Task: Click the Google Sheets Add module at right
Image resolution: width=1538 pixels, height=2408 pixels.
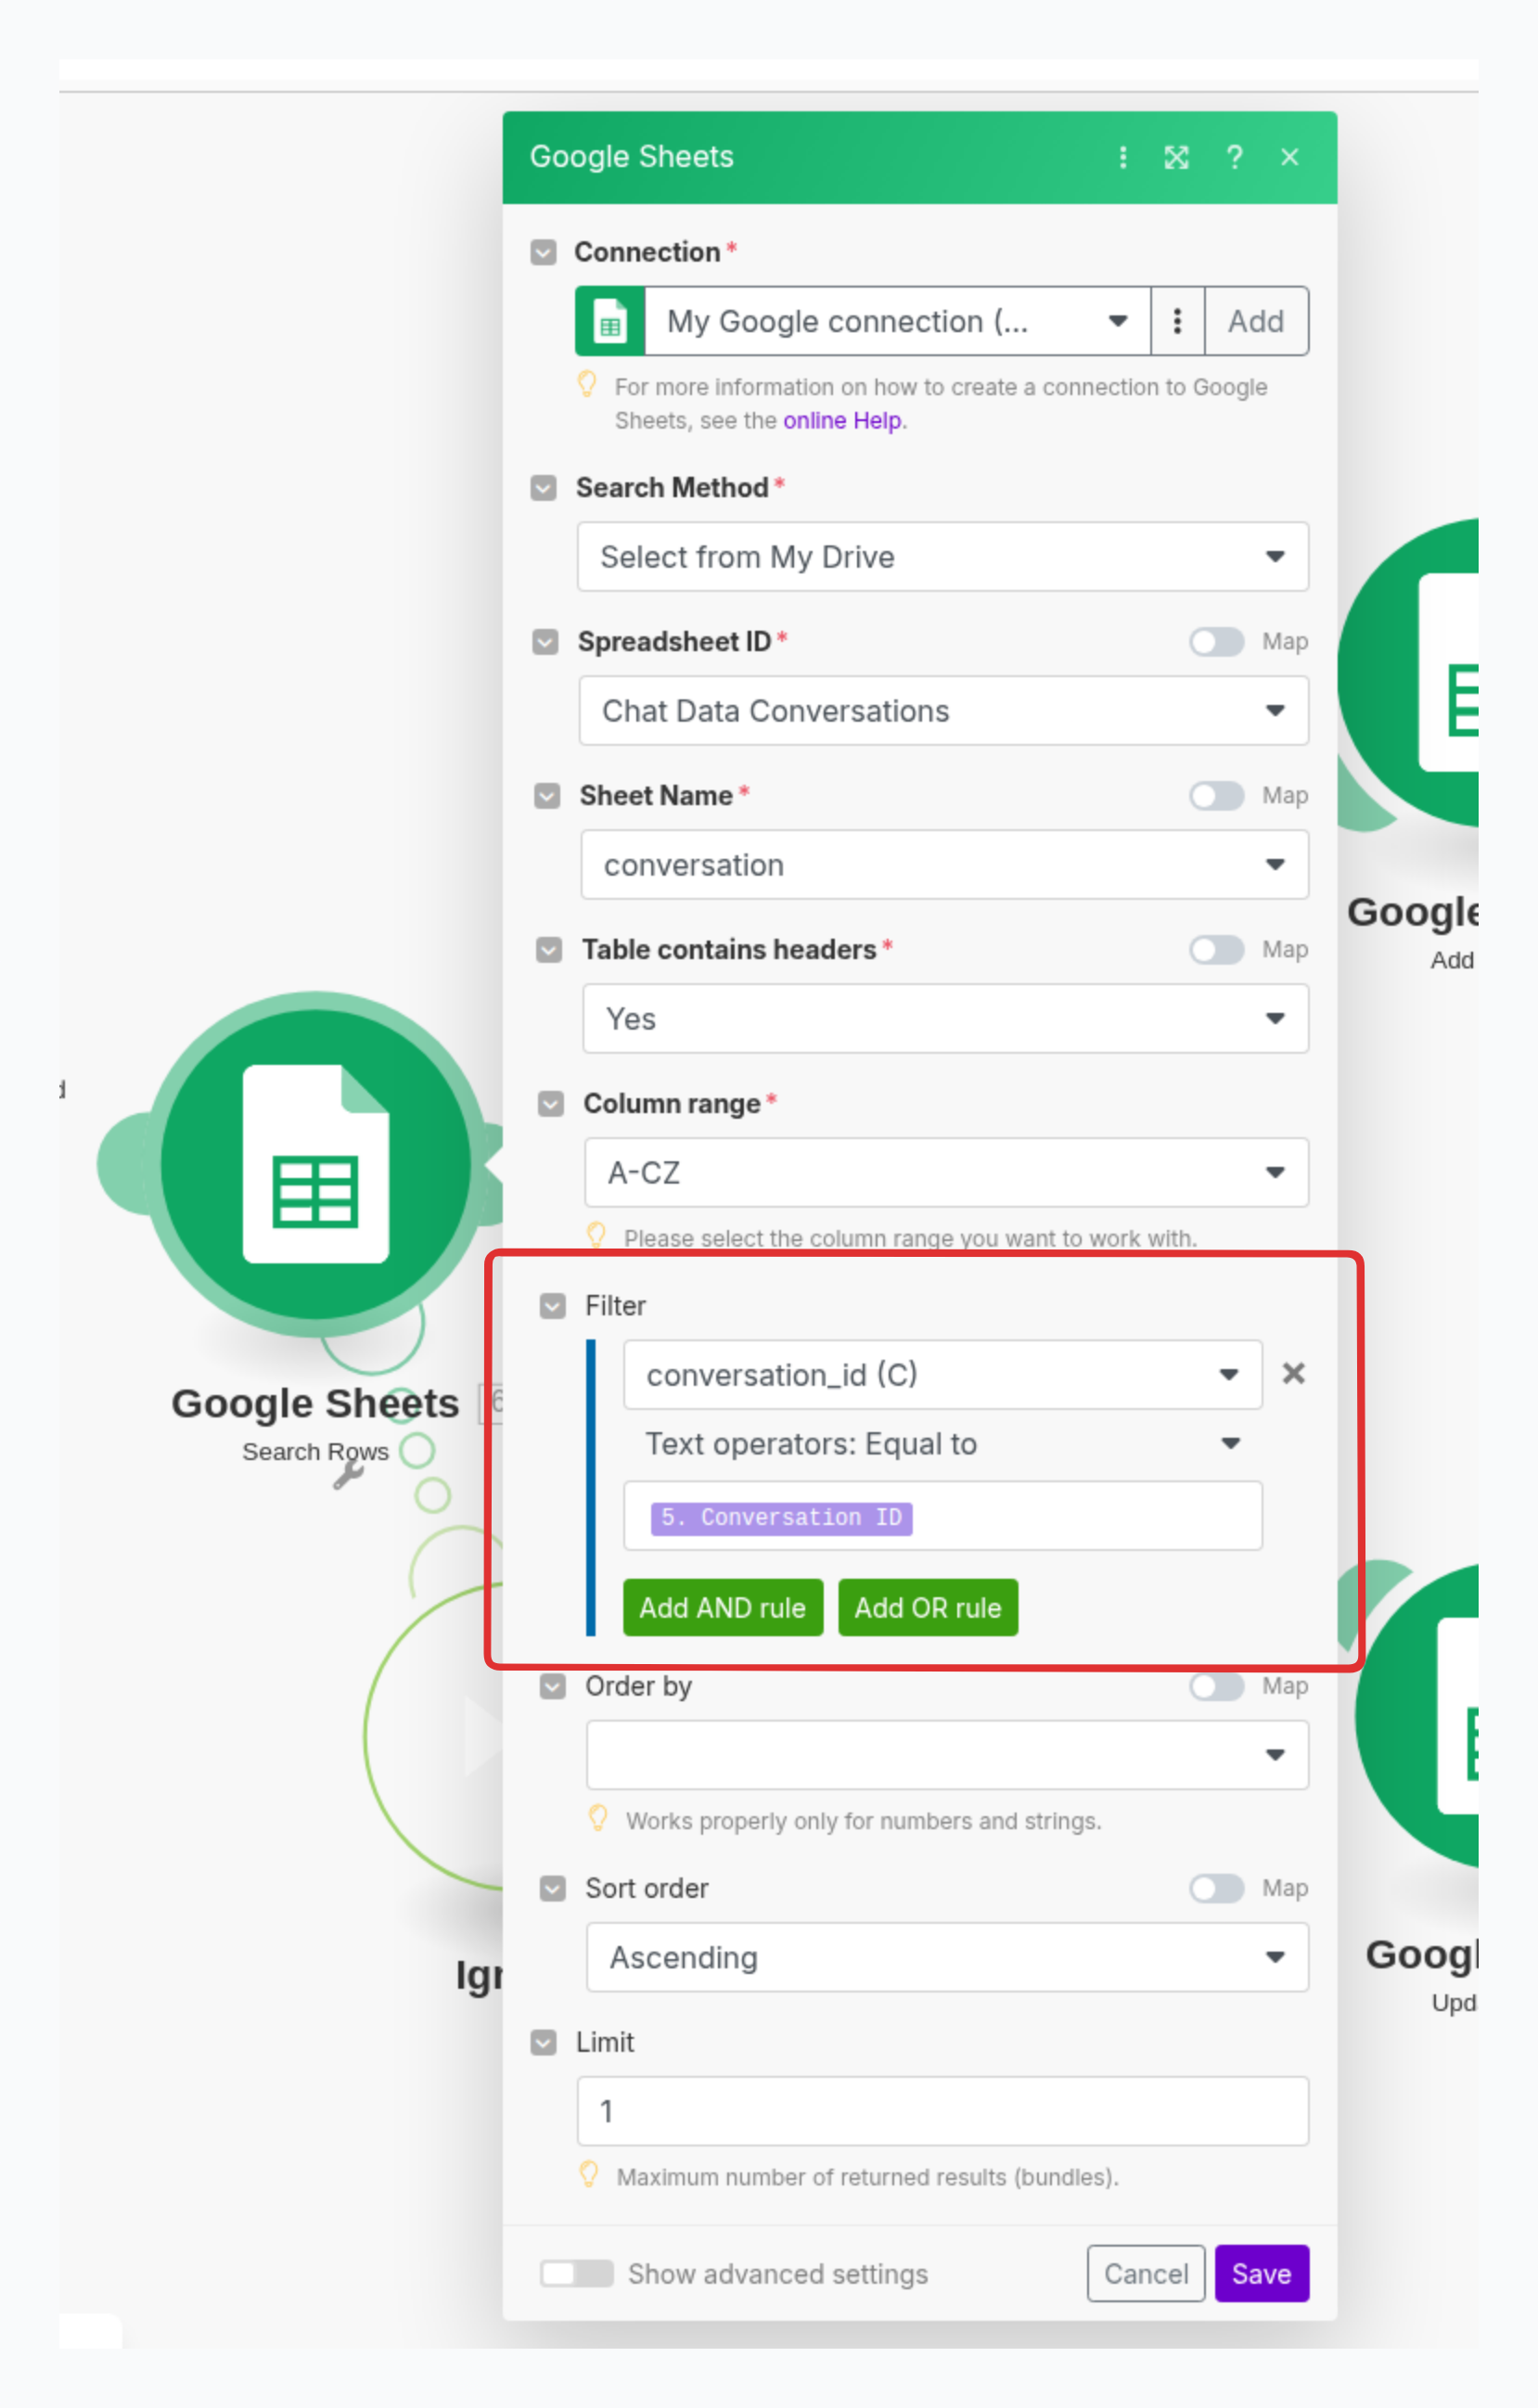Action: (1410, 672)
